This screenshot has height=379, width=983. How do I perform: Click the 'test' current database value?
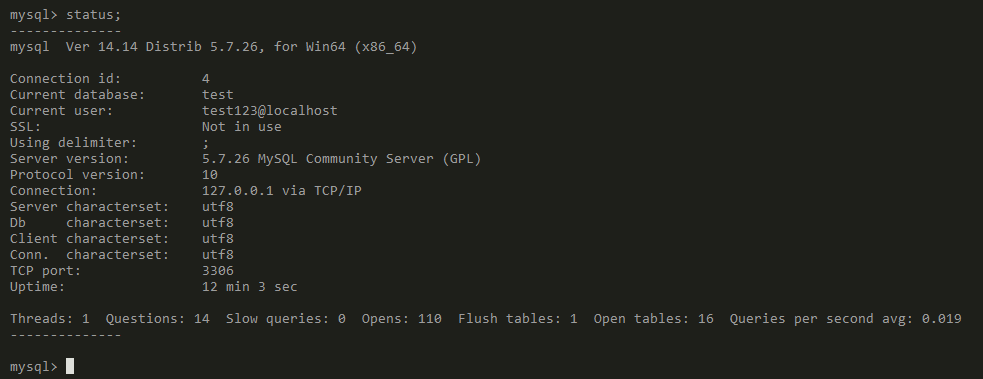coord(218,95)
